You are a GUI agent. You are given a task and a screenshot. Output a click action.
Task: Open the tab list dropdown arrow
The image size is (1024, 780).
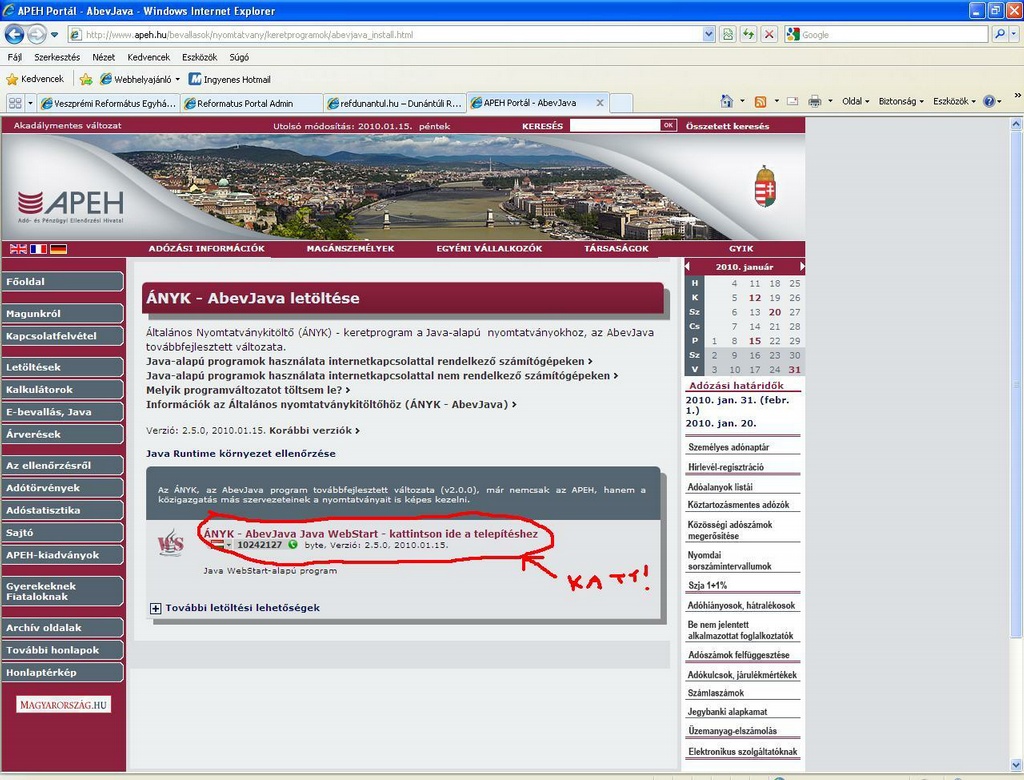click(30, 103)
